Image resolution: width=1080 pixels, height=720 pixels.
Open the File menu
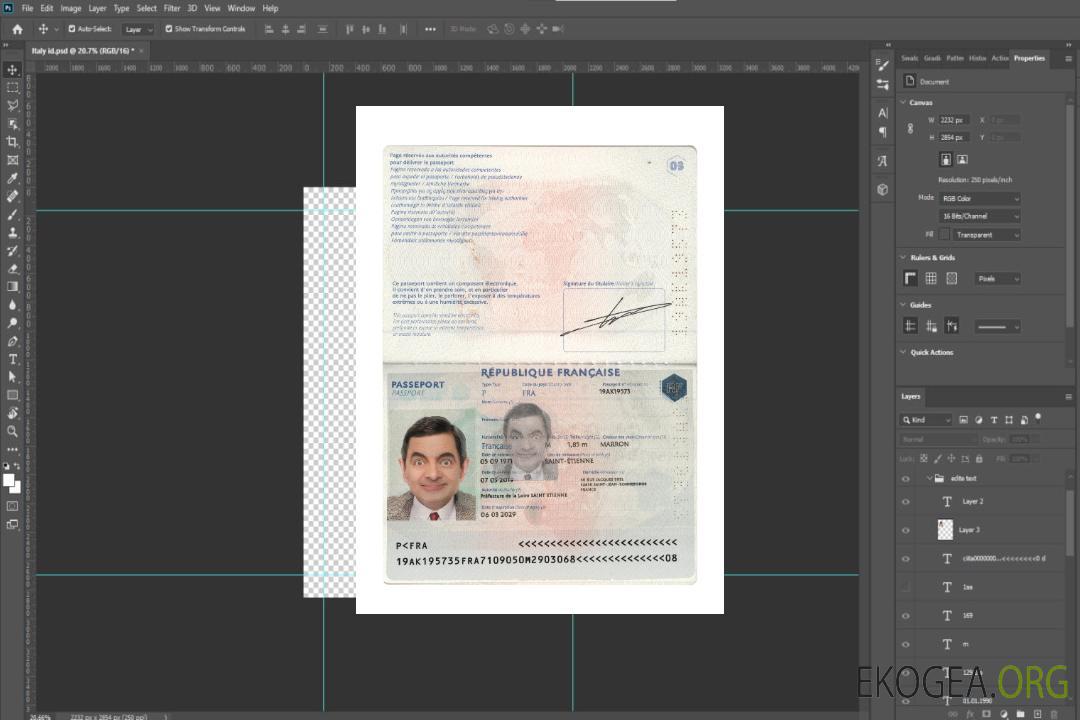[x=27, y=8]
